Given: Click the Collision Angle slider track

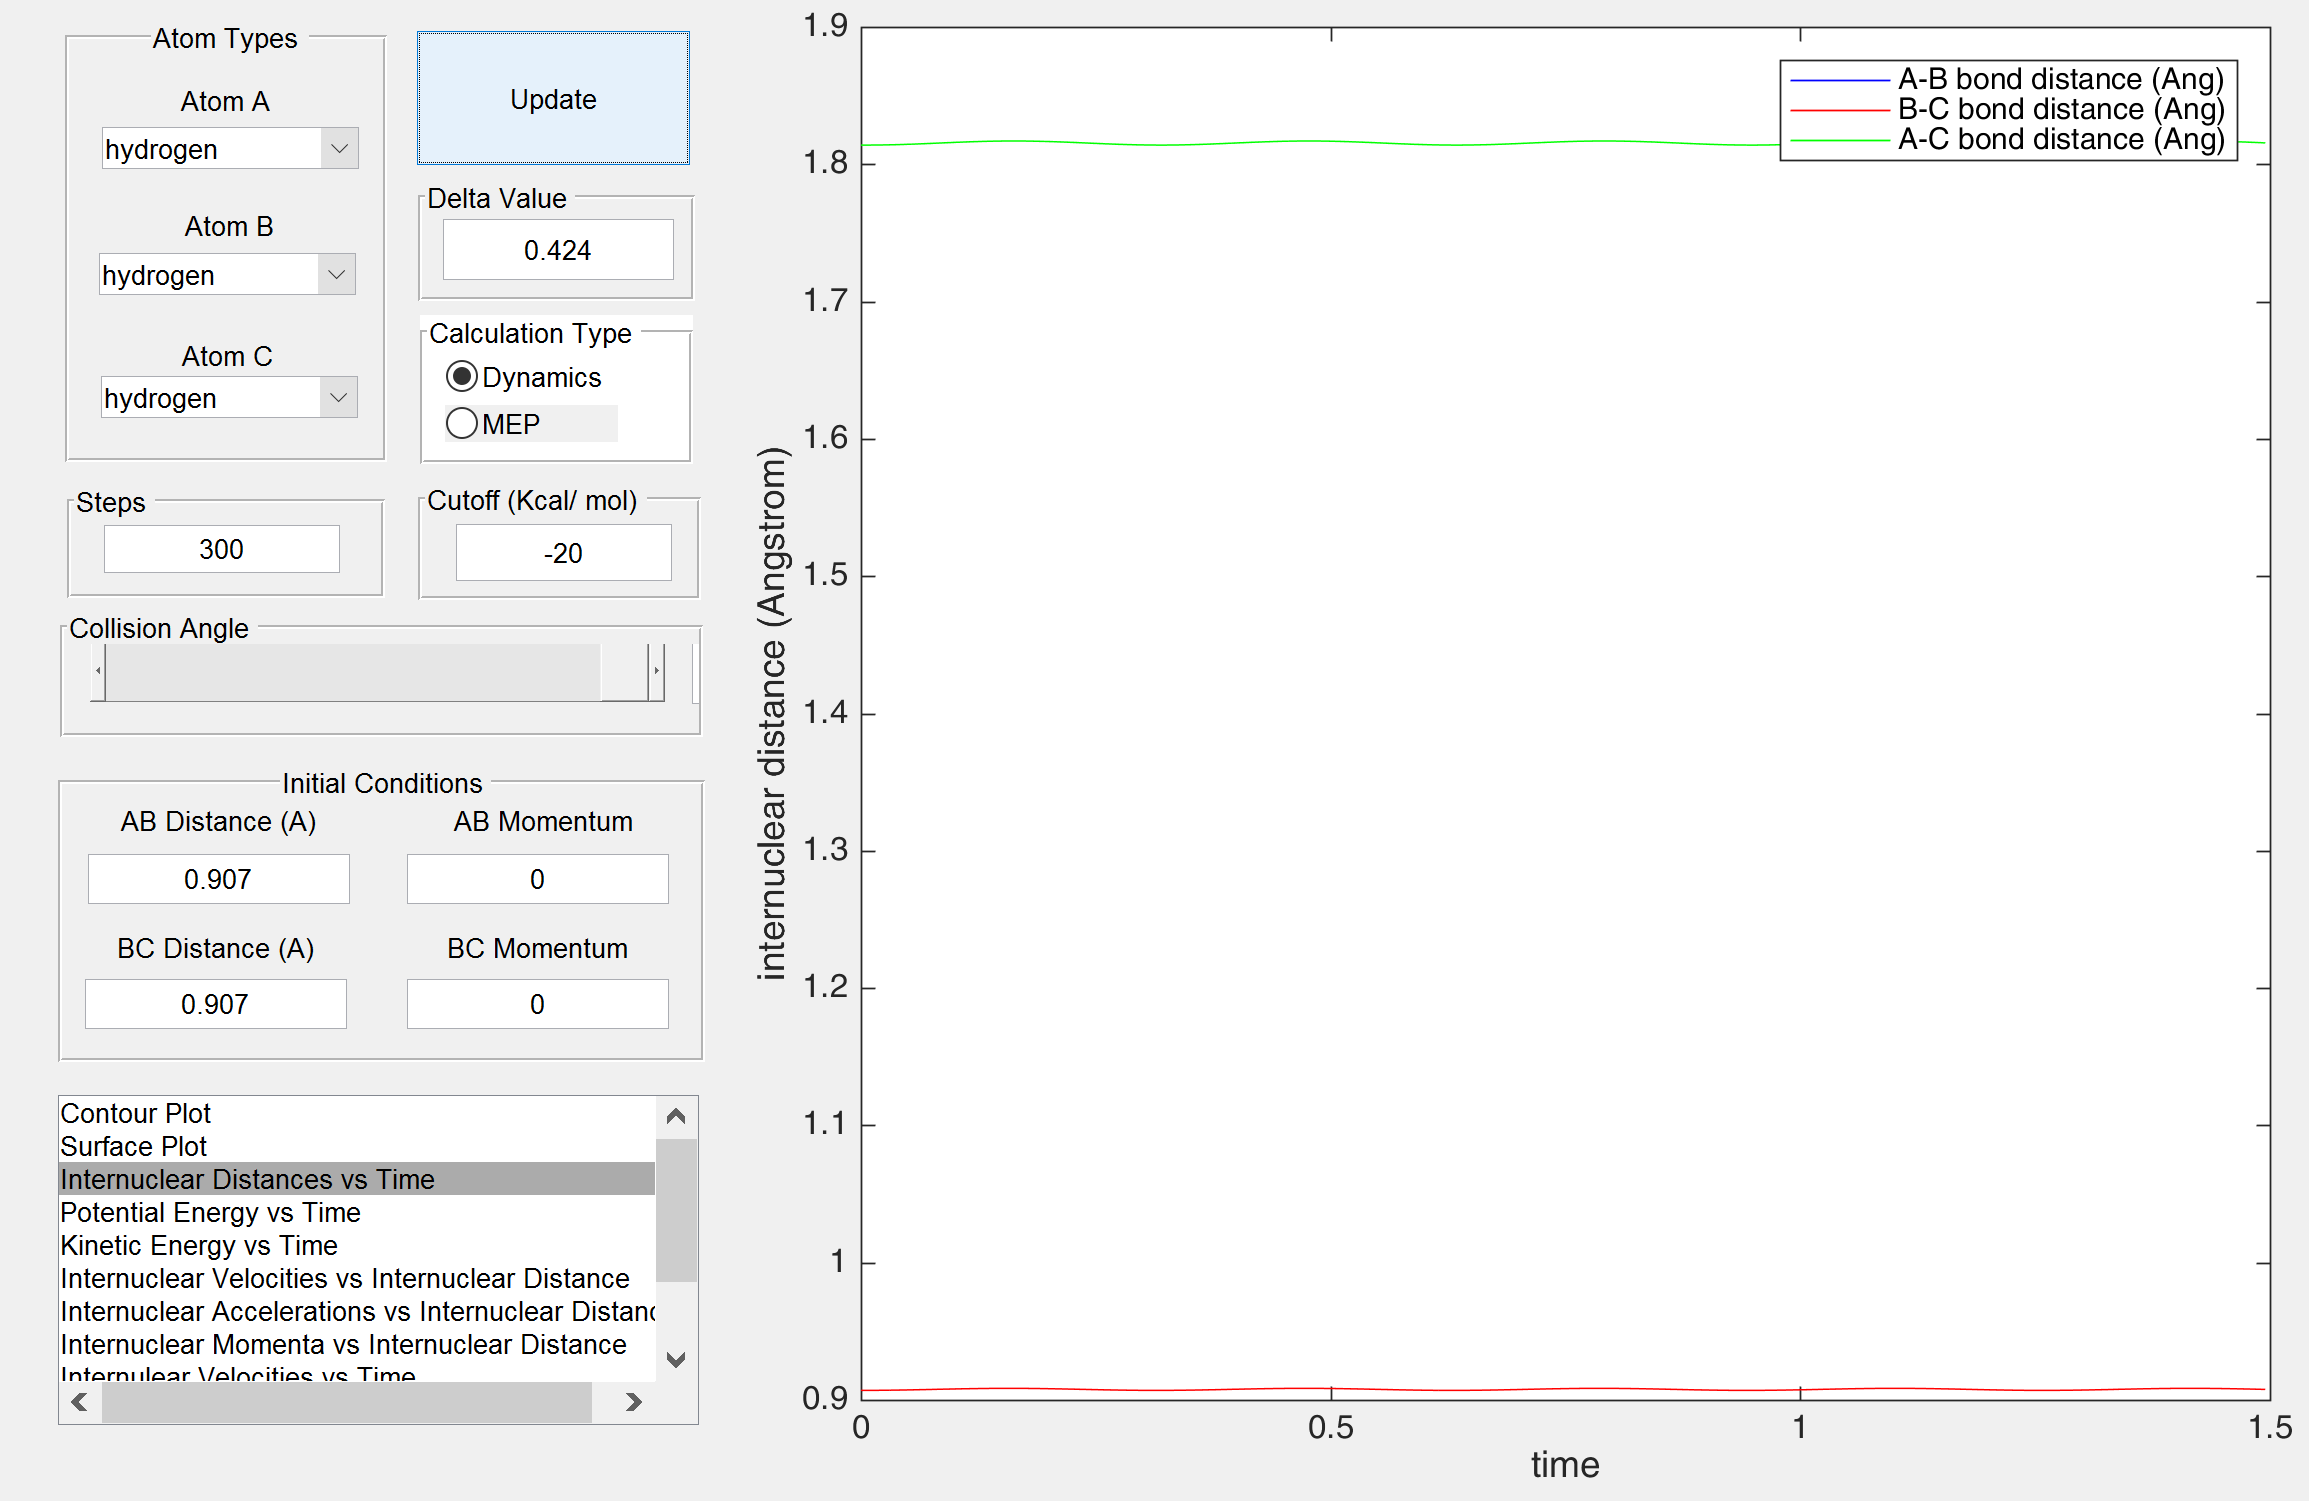Looking at the screenshot, I should tap(350, 671).
